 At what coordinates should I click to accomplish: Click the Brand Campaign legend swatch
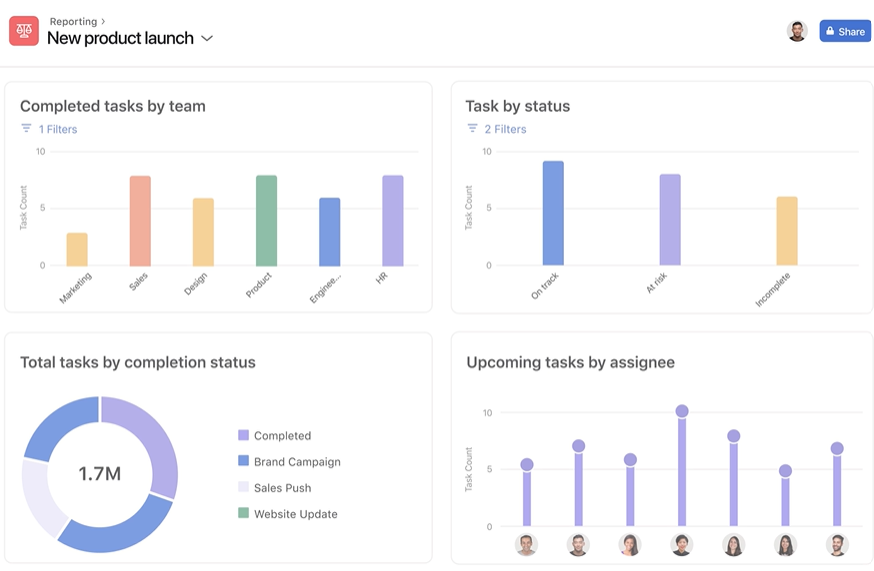pos(243,461)
